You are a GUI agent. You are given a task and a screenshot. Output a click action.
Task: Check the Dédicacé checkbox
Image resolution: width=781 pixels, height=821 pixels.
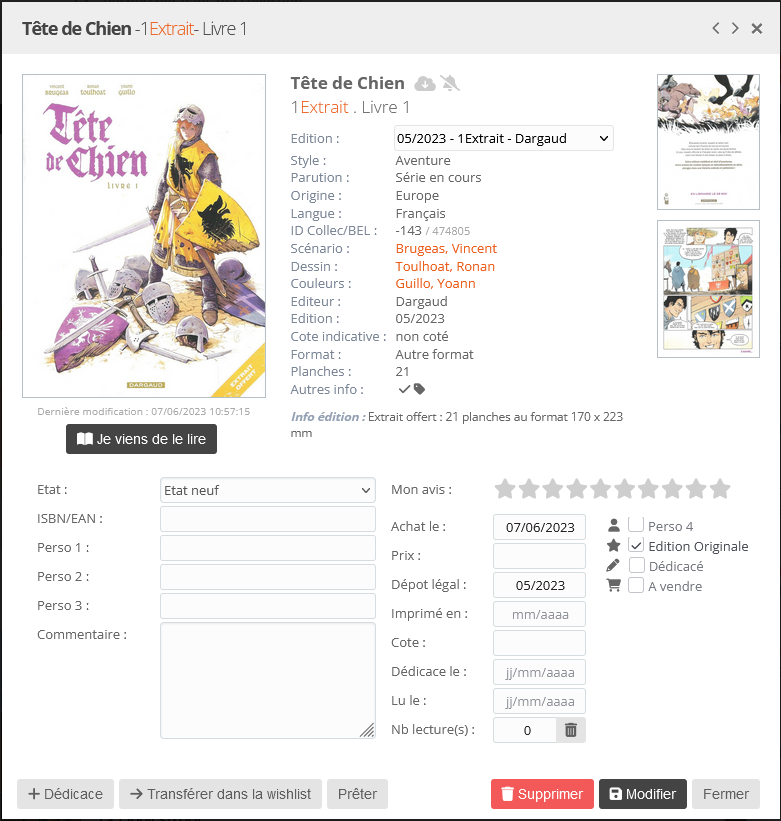click(636, 565)
